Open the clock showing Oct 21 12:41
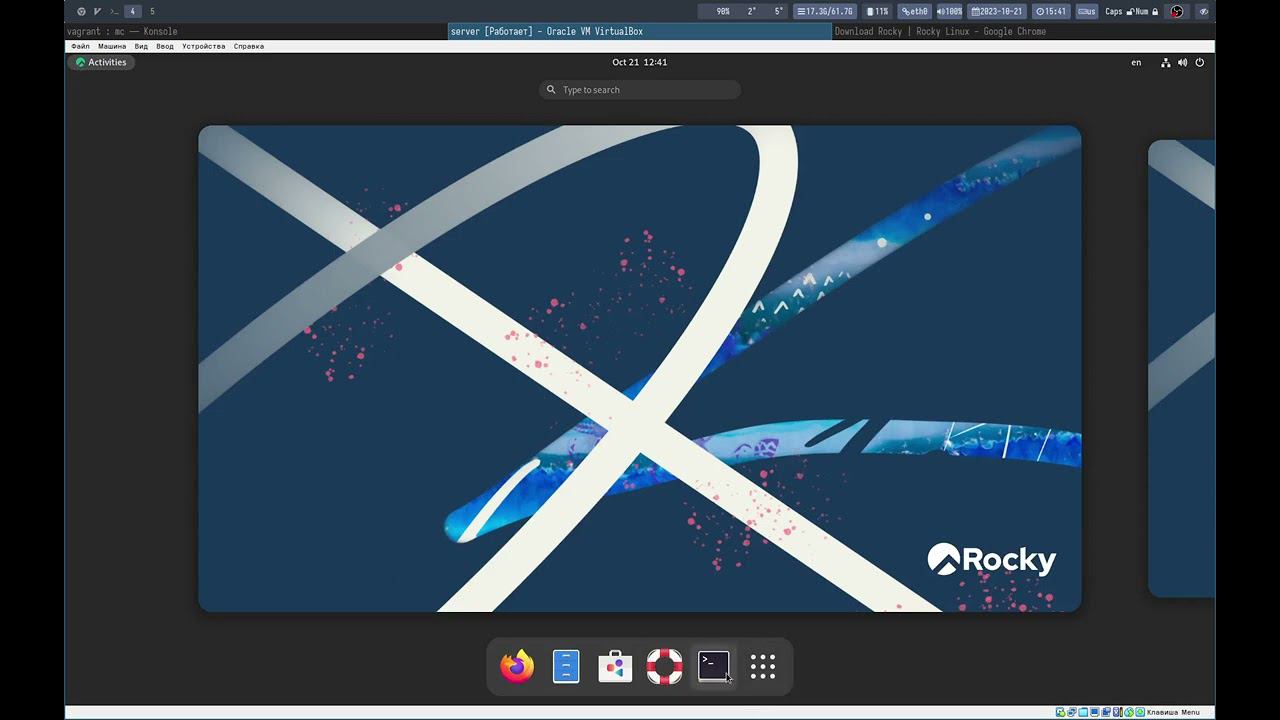This screenshot has height=720, width=1280. pos(640,62)
